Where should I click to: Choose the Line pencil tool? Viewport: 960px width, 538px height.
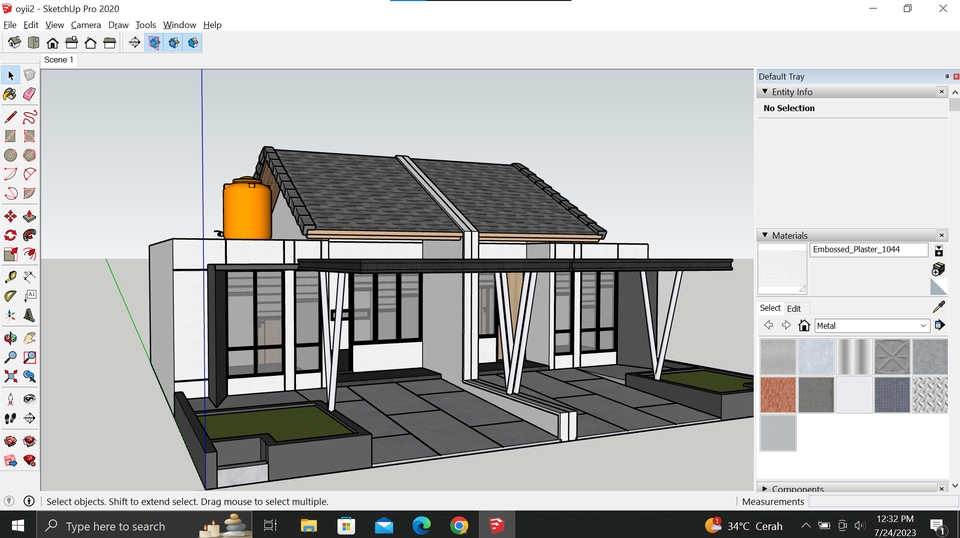(10, 117)
